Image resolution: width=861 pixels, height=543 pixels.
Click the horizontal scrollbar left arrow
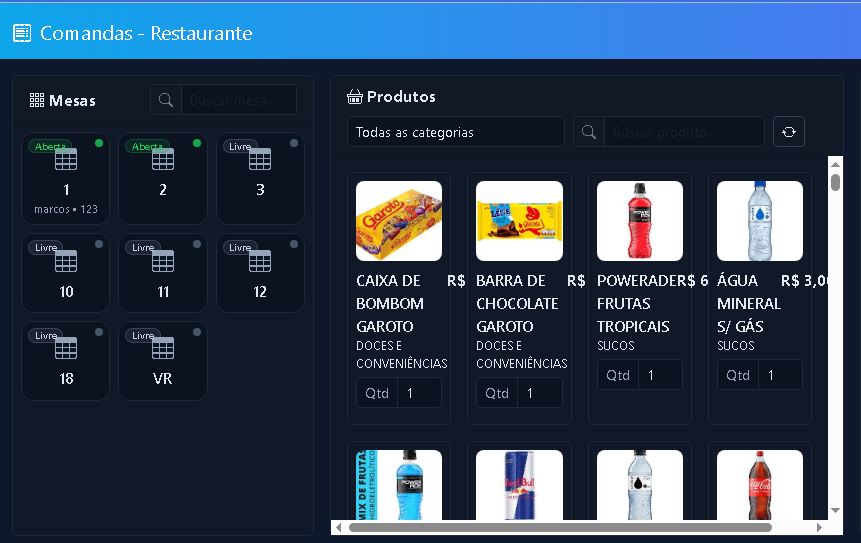[x=339, y=528]
